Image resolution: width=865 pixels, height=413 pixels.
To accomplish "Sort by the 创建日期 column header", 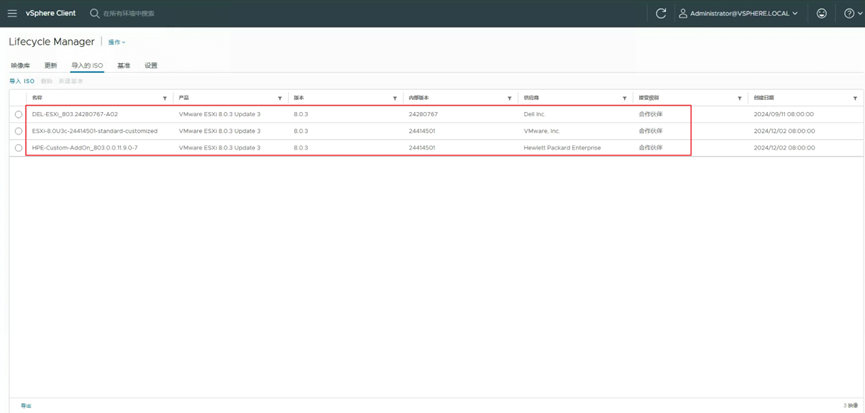I will (x=763, y=98).
